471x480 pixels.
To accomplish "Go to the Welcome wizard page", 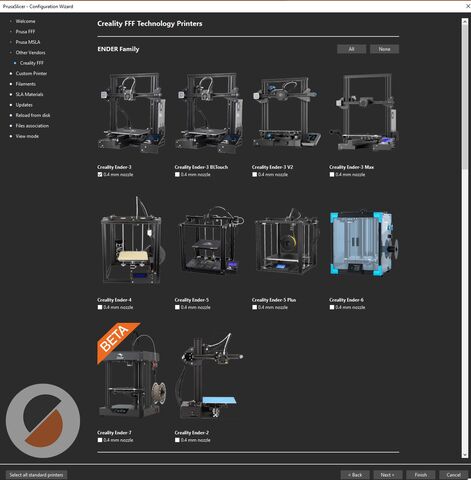I will coord(25,21).
